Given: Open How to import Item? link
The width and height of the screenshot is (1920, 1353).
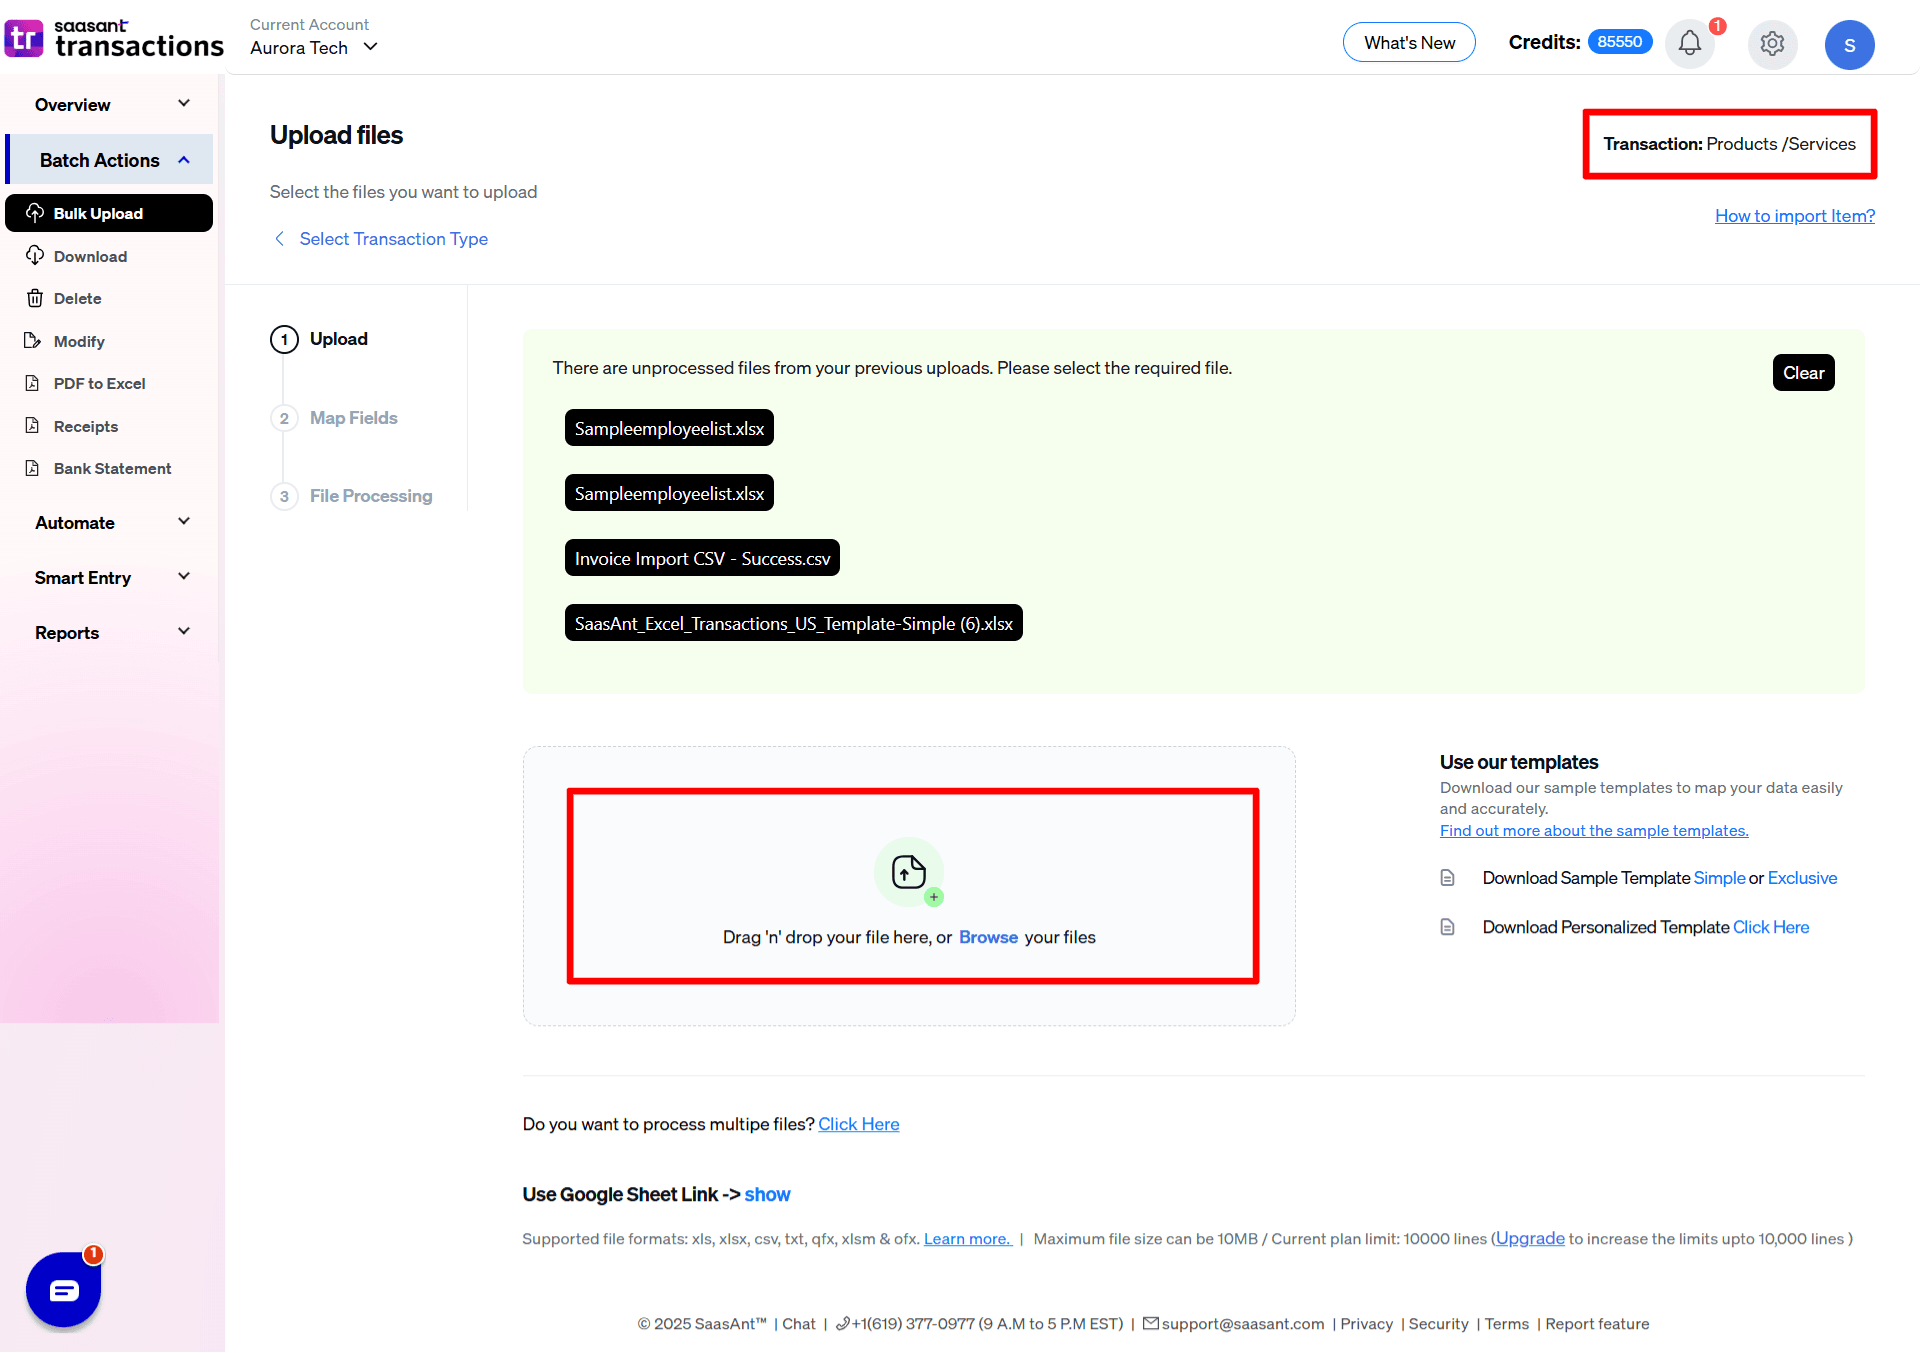Looking at the screenshot, I should point(1795,215).
